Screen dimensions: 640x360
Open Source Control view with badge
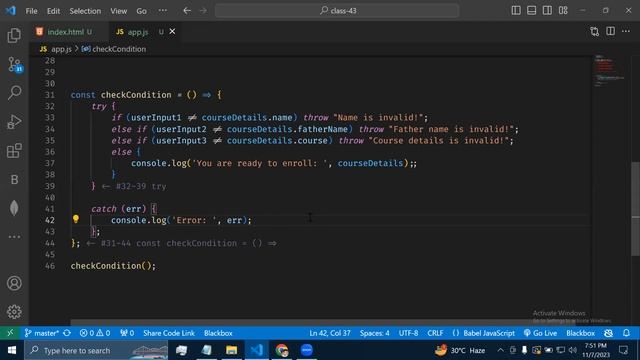tap(15, 64)
